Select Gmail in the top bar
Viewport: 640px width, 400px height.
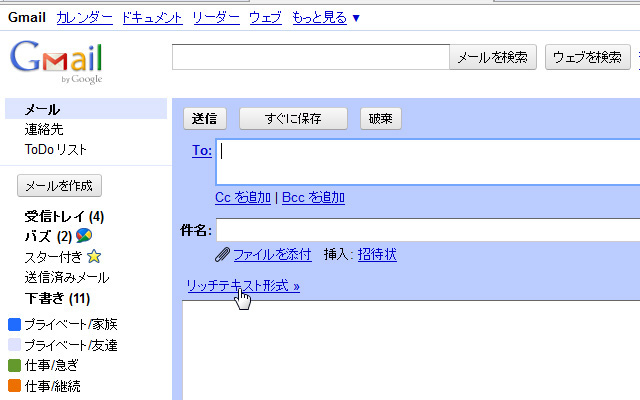(27, 18)
